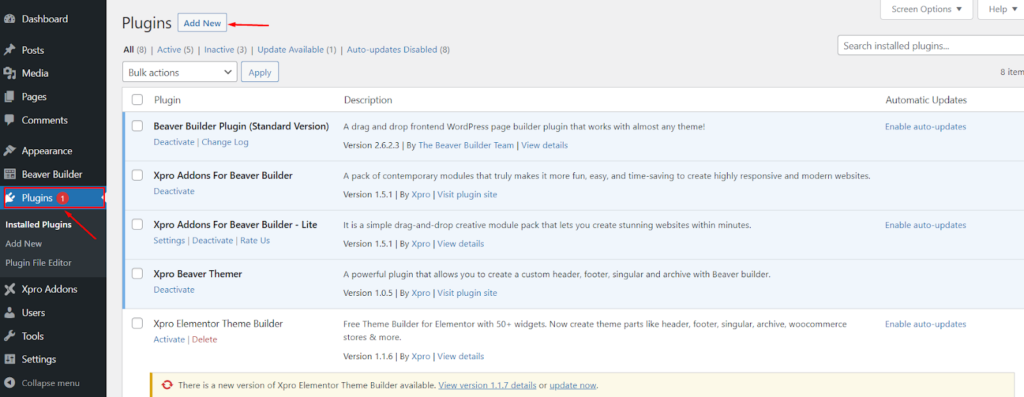Open Pages menu item

tap(34, 97)
